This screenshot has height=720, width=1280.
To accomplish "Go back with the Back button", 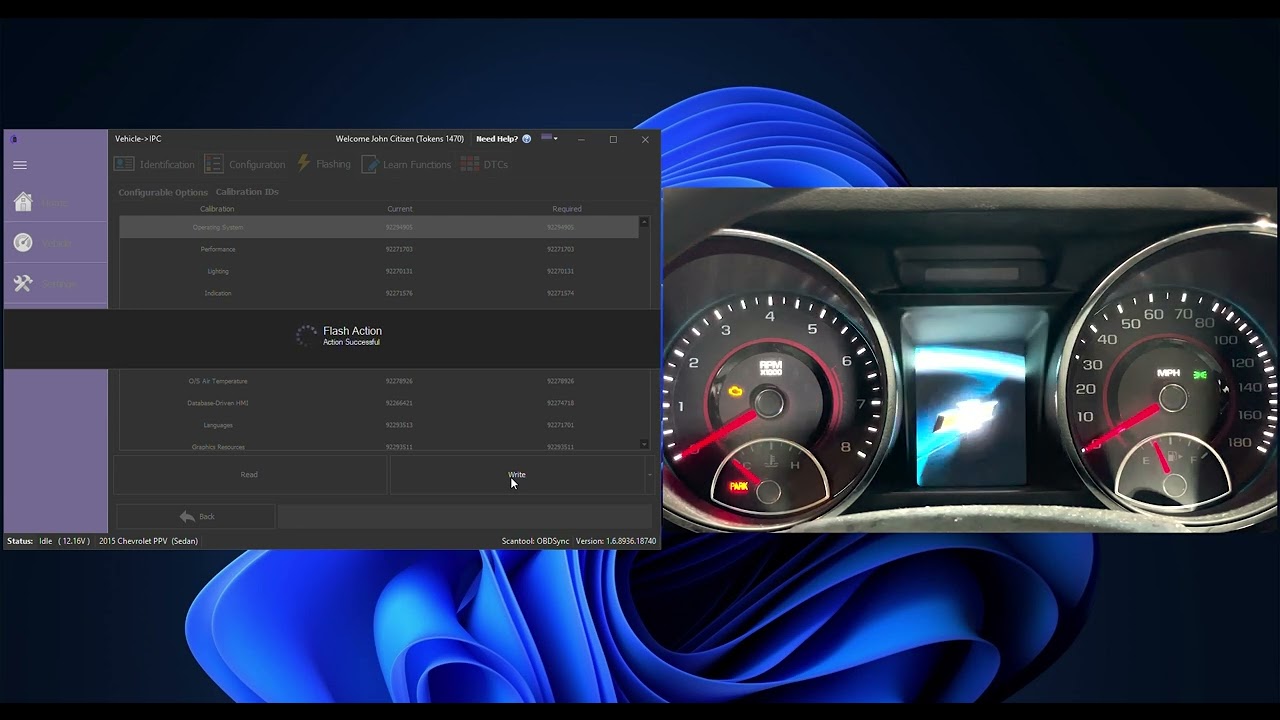I will [196, 517].
